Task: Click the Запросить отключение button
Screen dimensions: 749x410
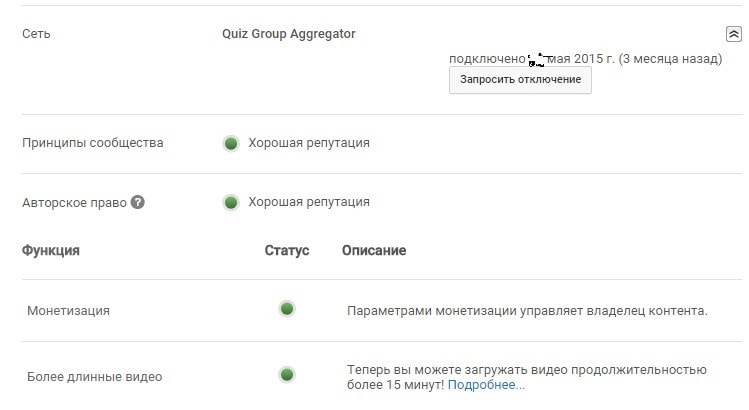Action: (520, 80)
